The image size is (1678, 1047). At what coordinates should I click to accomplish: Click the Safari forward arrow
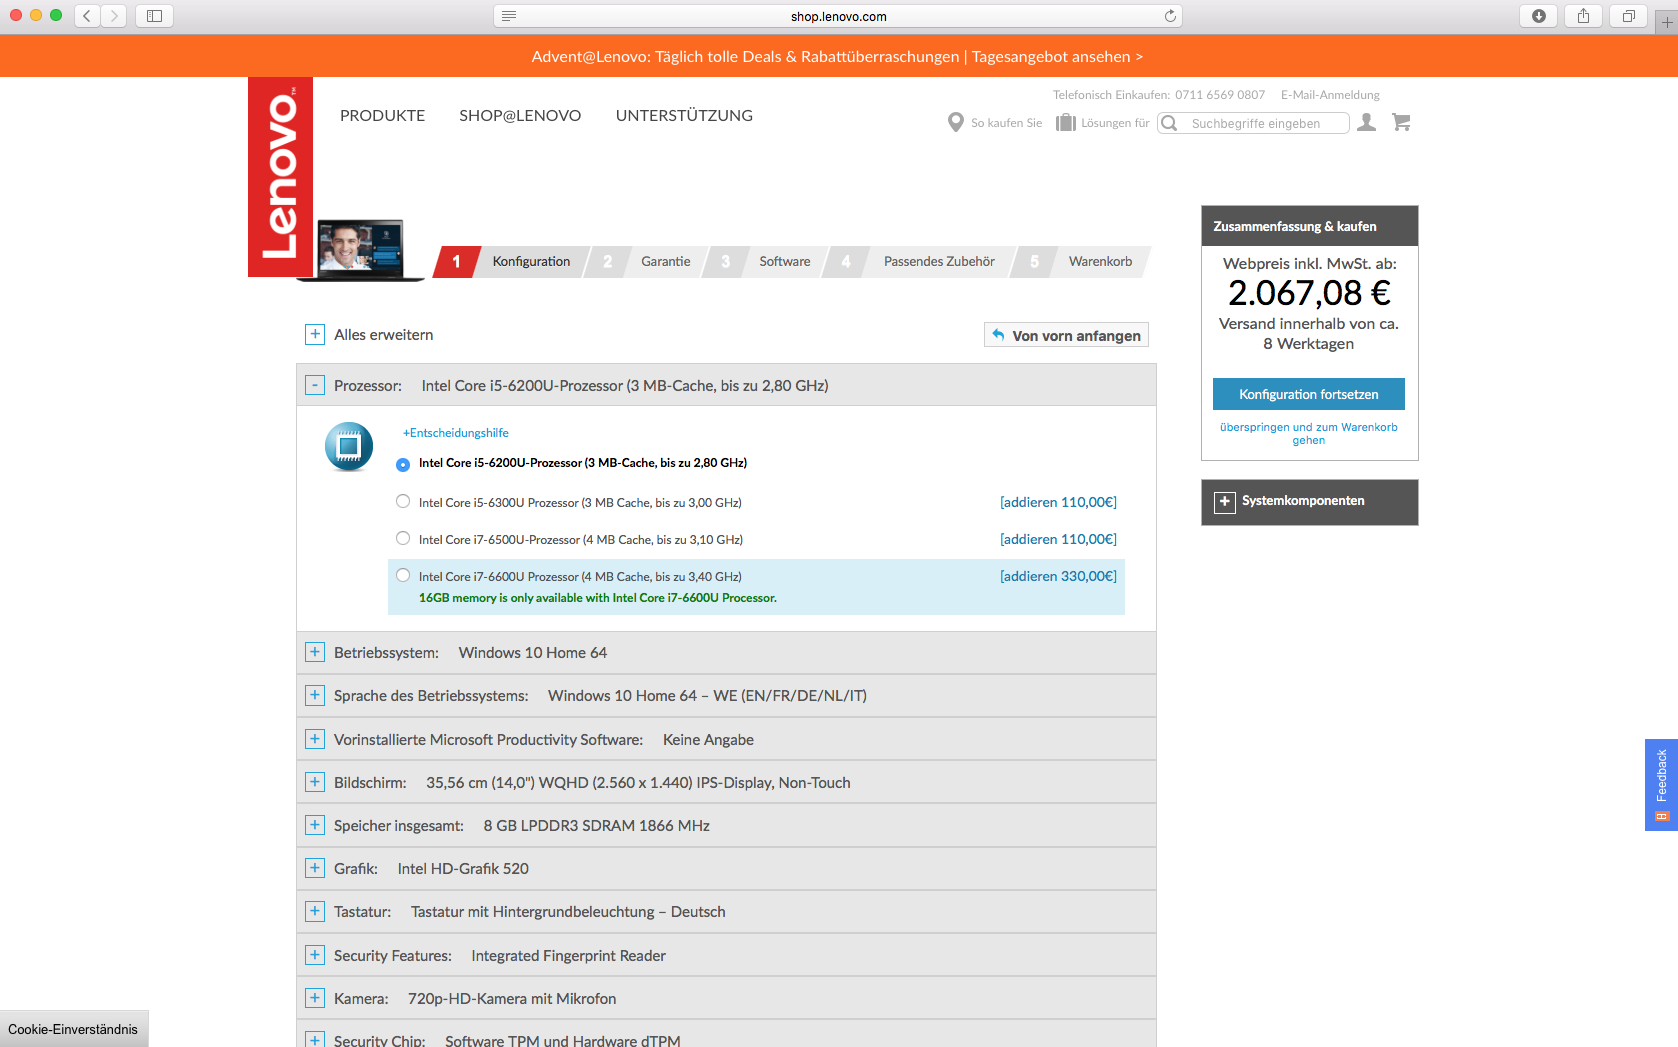114,15
